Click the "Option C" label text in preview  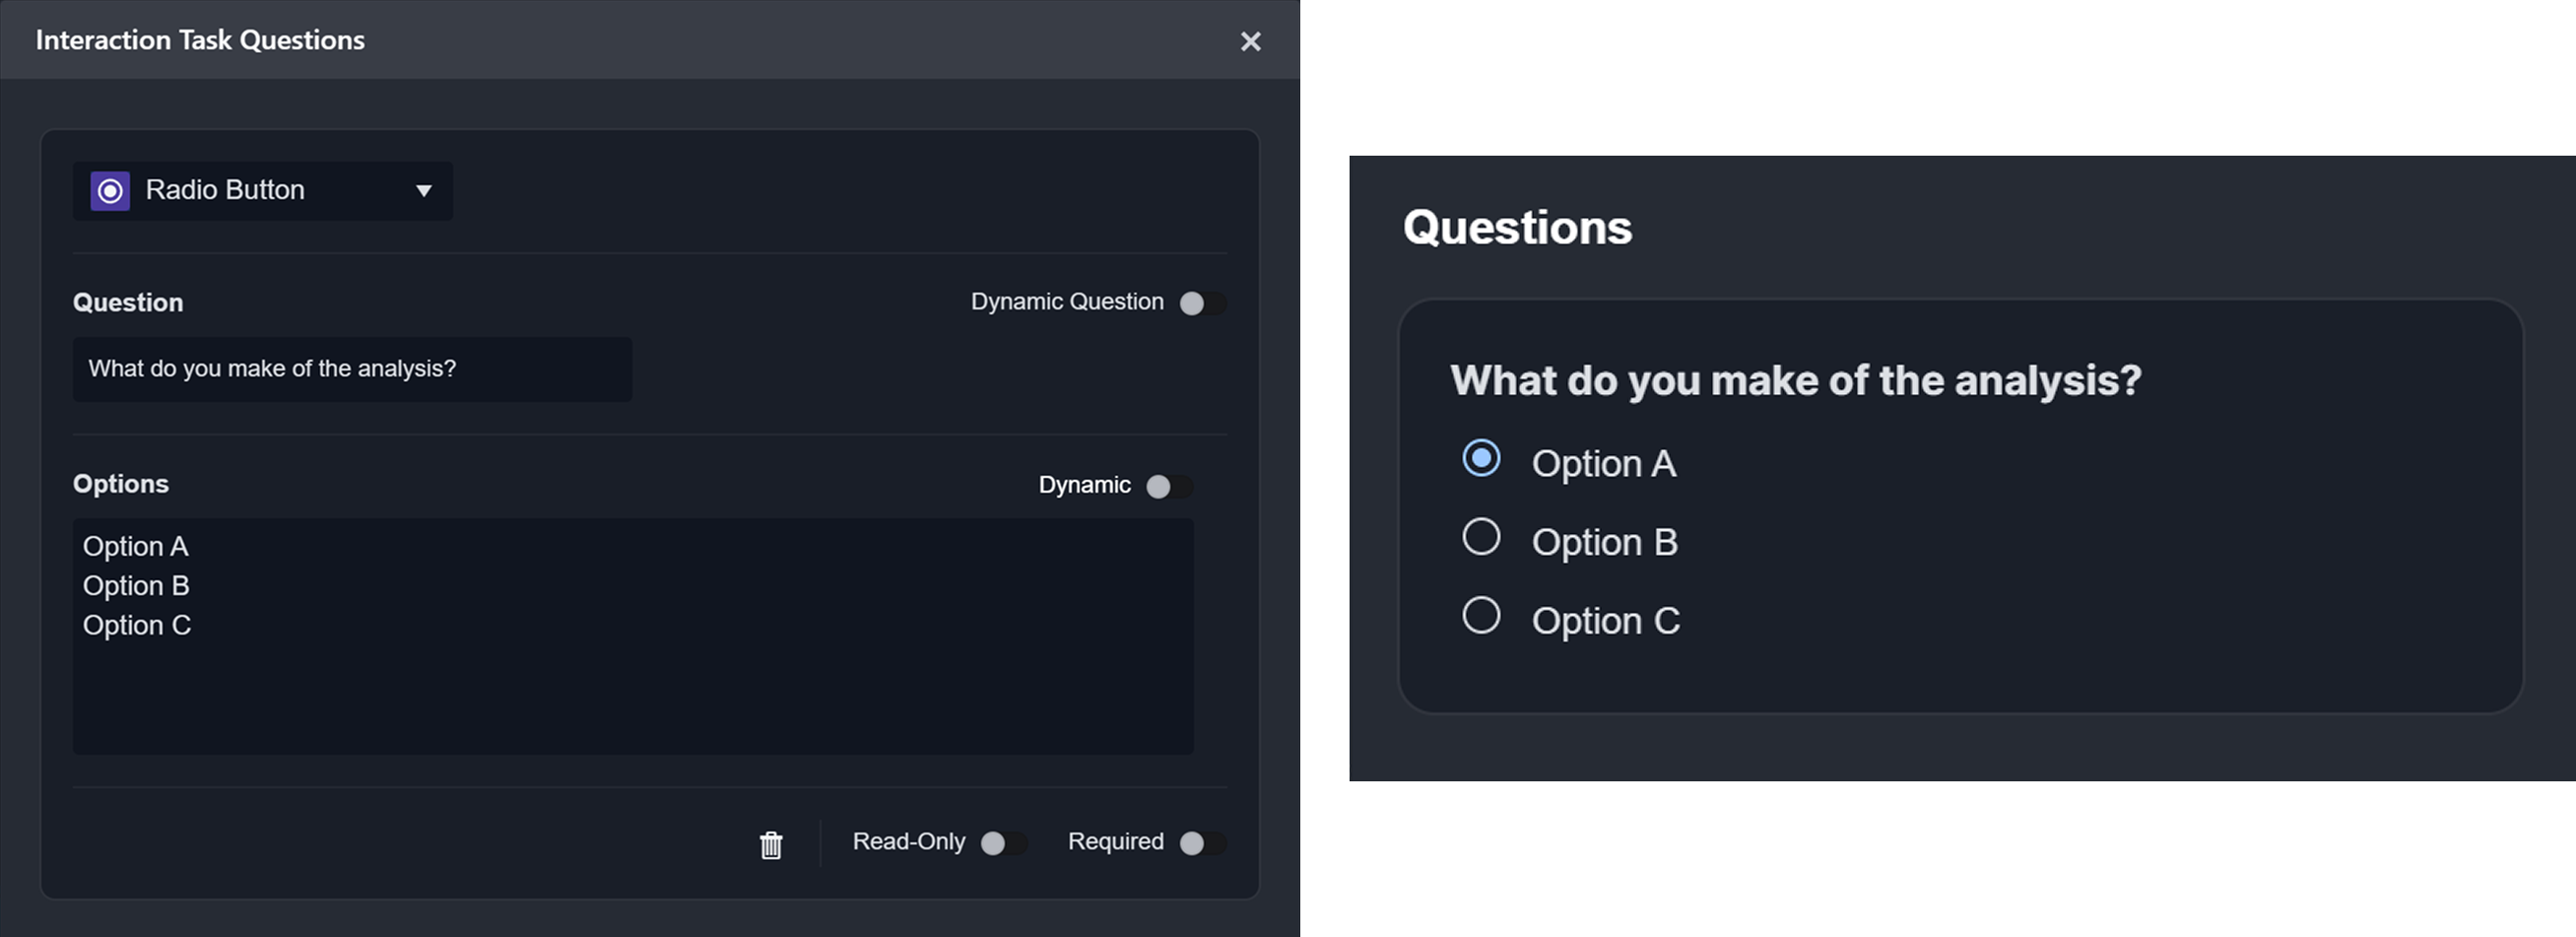[x=1605, y=621]
